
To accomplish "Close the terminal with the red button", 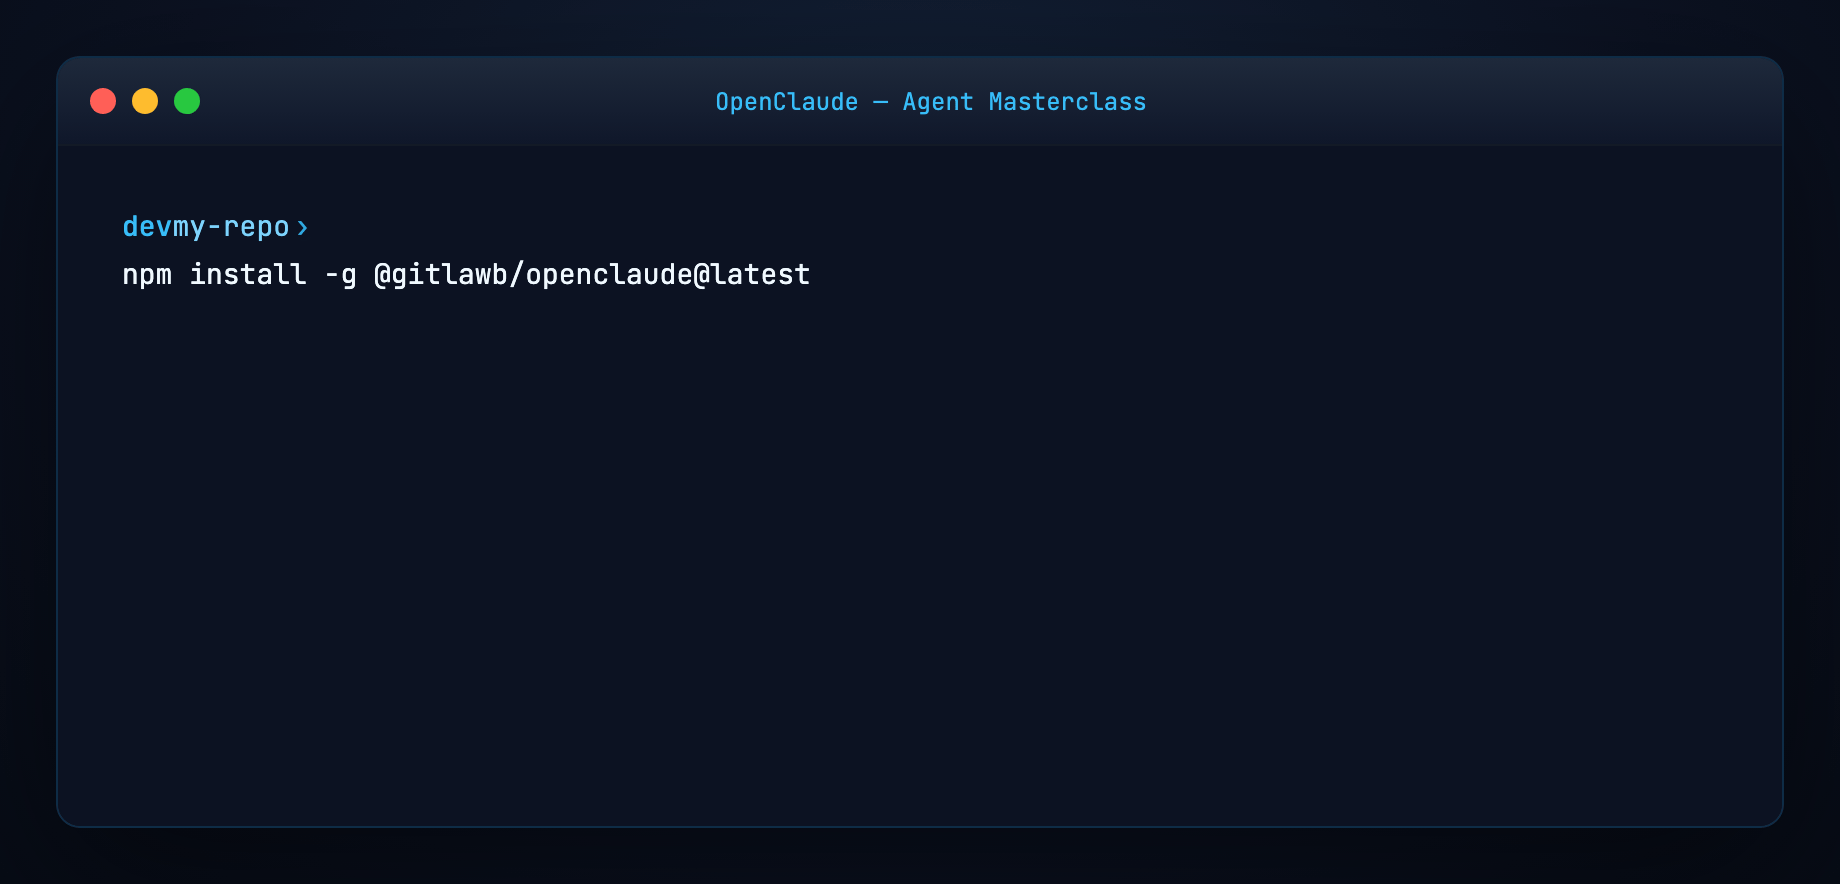I will [x=103, y=101].
